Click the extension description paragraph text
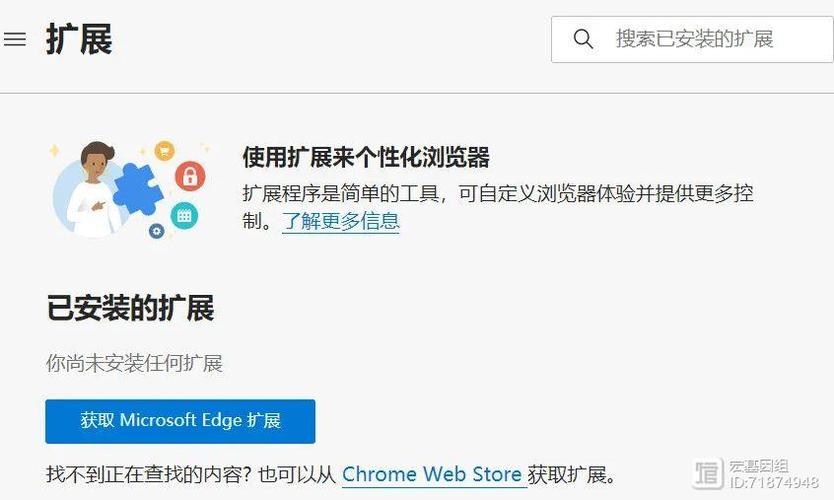834x500 pixels. coord(498,207)
